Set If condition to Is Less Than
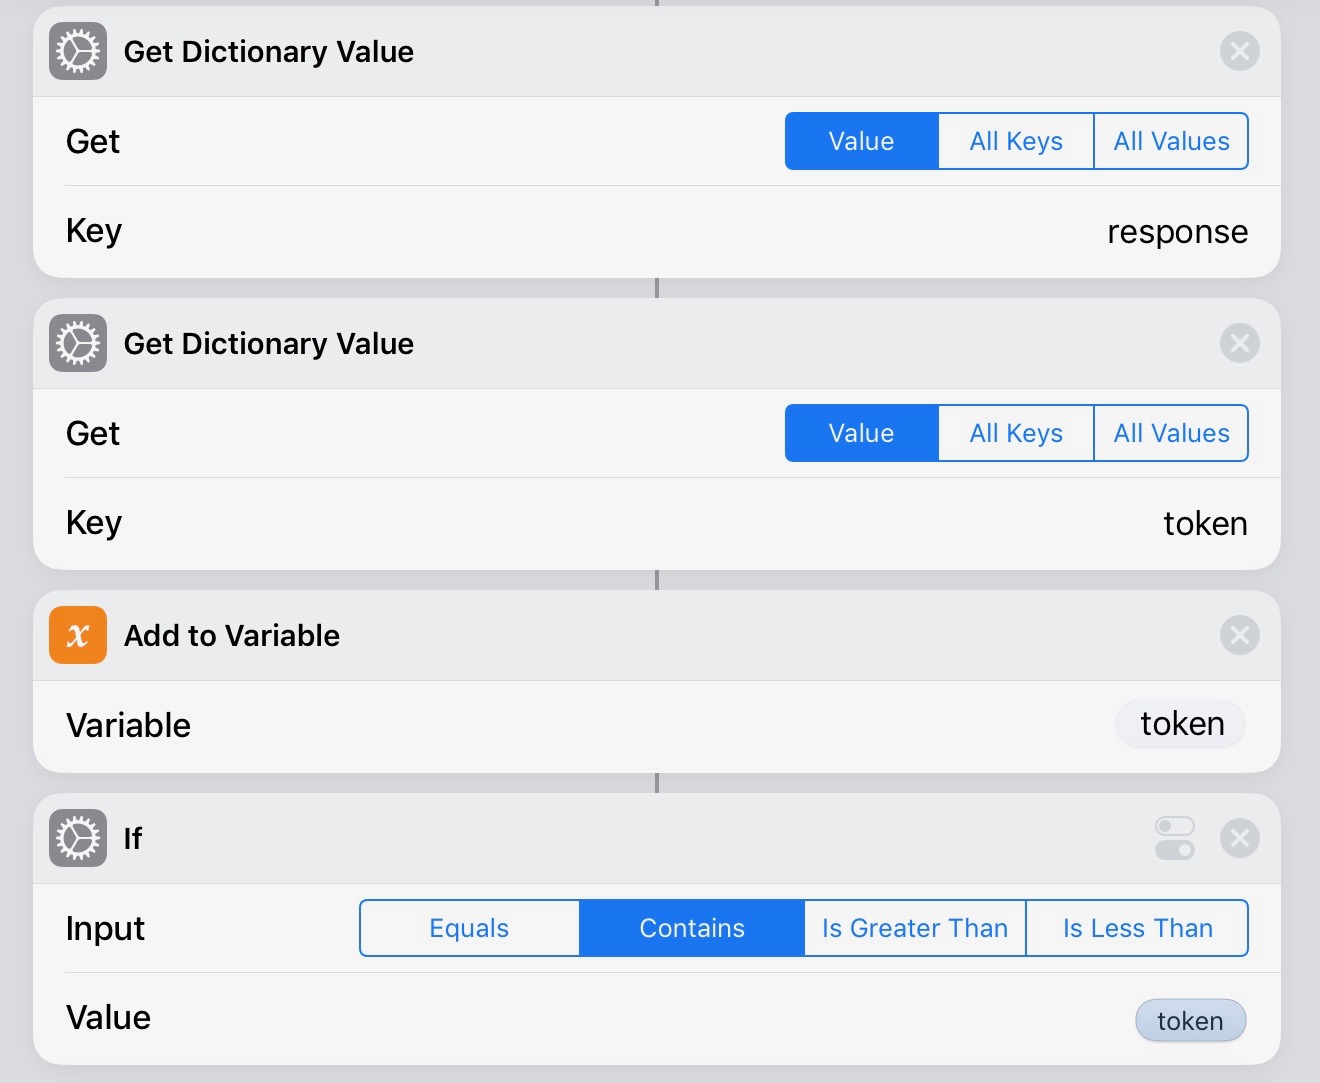 [x=1137, y=928]
